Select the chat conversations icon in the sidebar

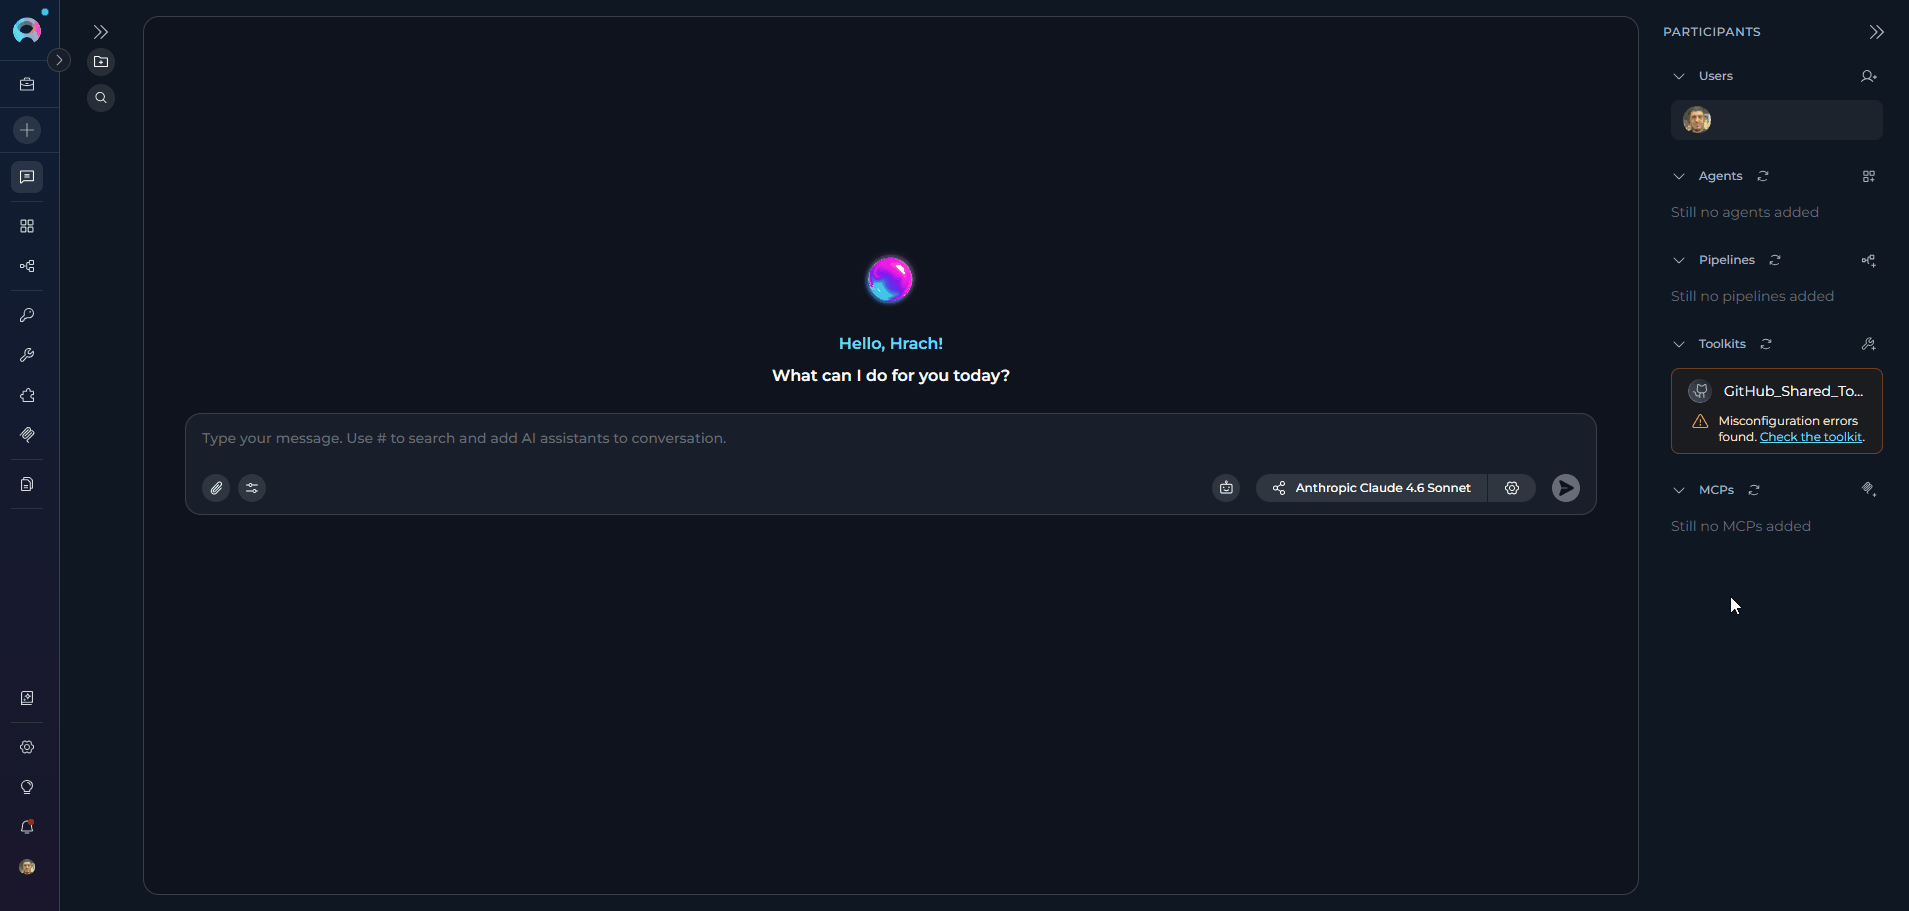pyautogui.click(x=26, y=177)
